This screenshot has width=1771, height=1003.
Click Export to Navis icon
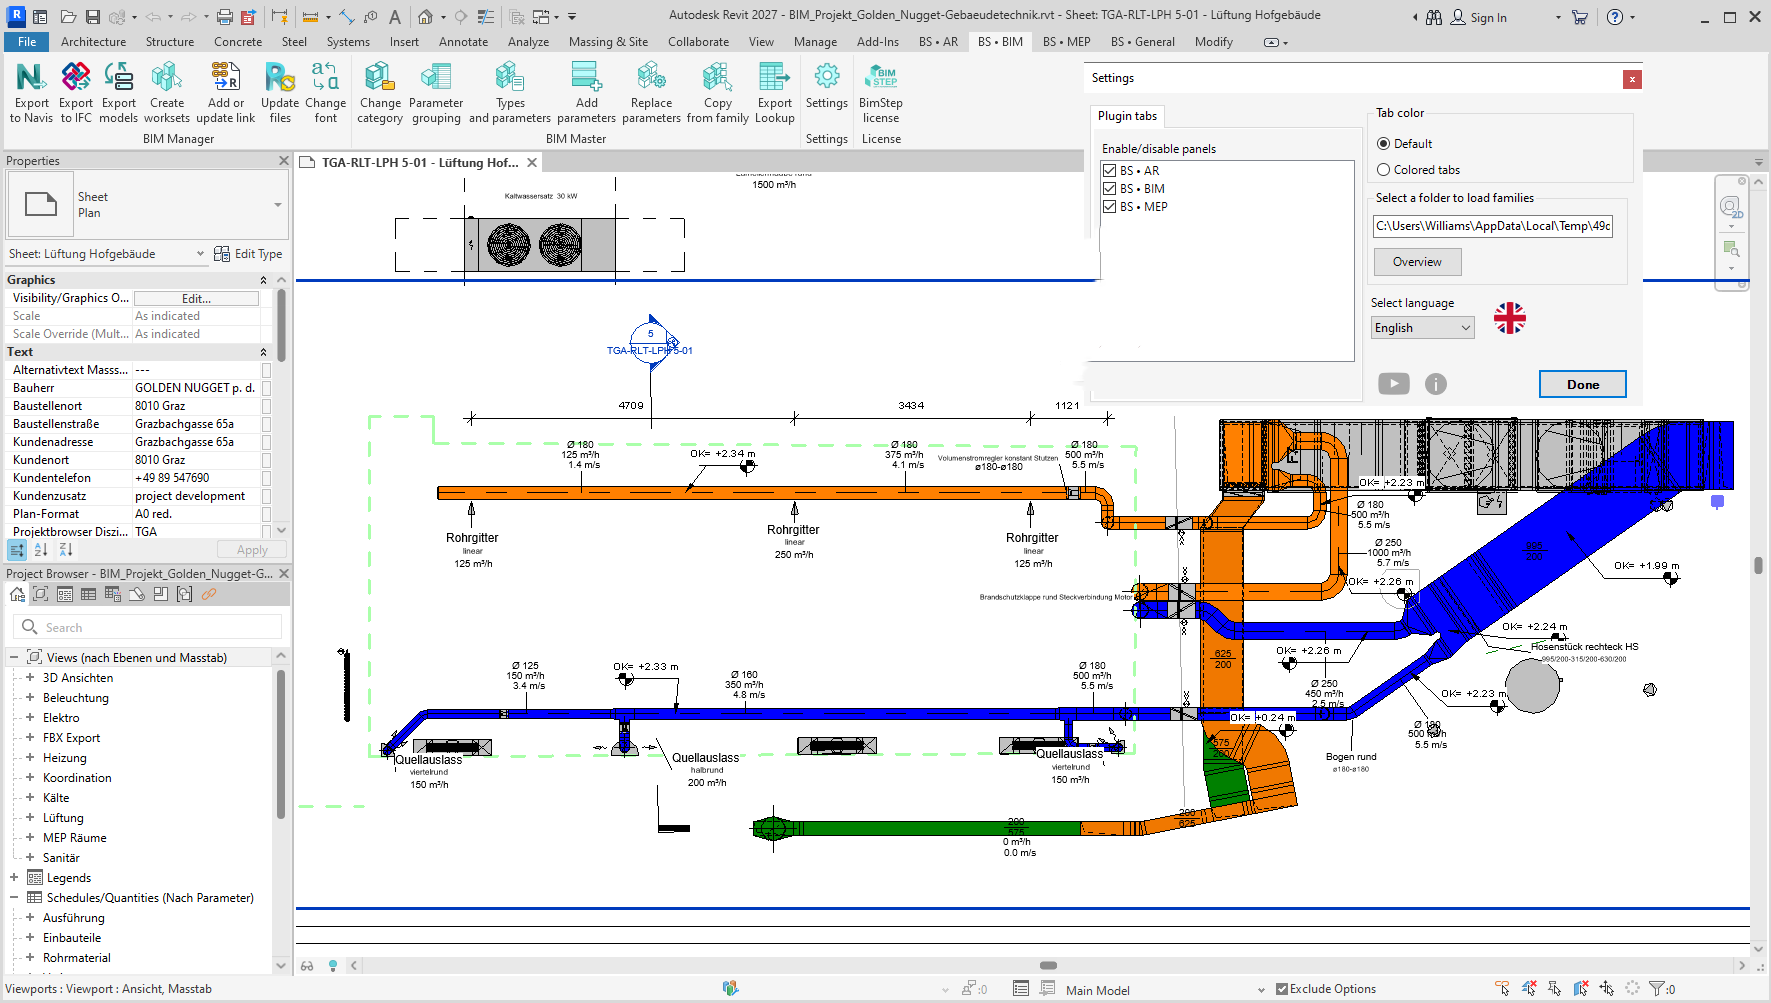[31, 77]
